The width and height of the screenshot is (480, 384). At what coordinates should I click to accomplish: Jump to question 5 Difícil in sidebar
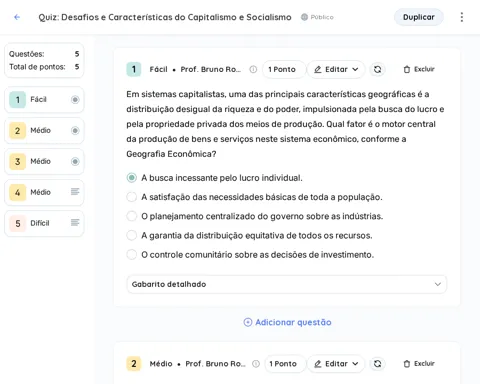(x=44, y=223)
